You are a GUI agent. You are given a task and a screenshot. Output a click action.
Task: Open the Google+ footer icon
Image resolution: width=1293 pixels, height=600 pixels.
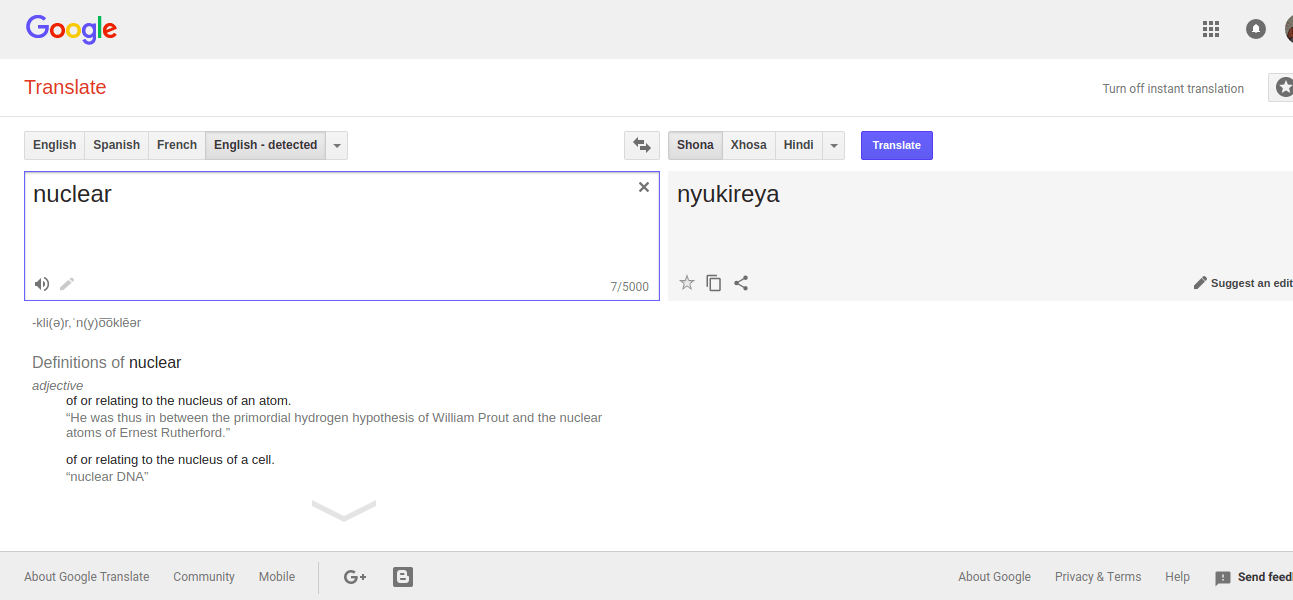[355, 577]
